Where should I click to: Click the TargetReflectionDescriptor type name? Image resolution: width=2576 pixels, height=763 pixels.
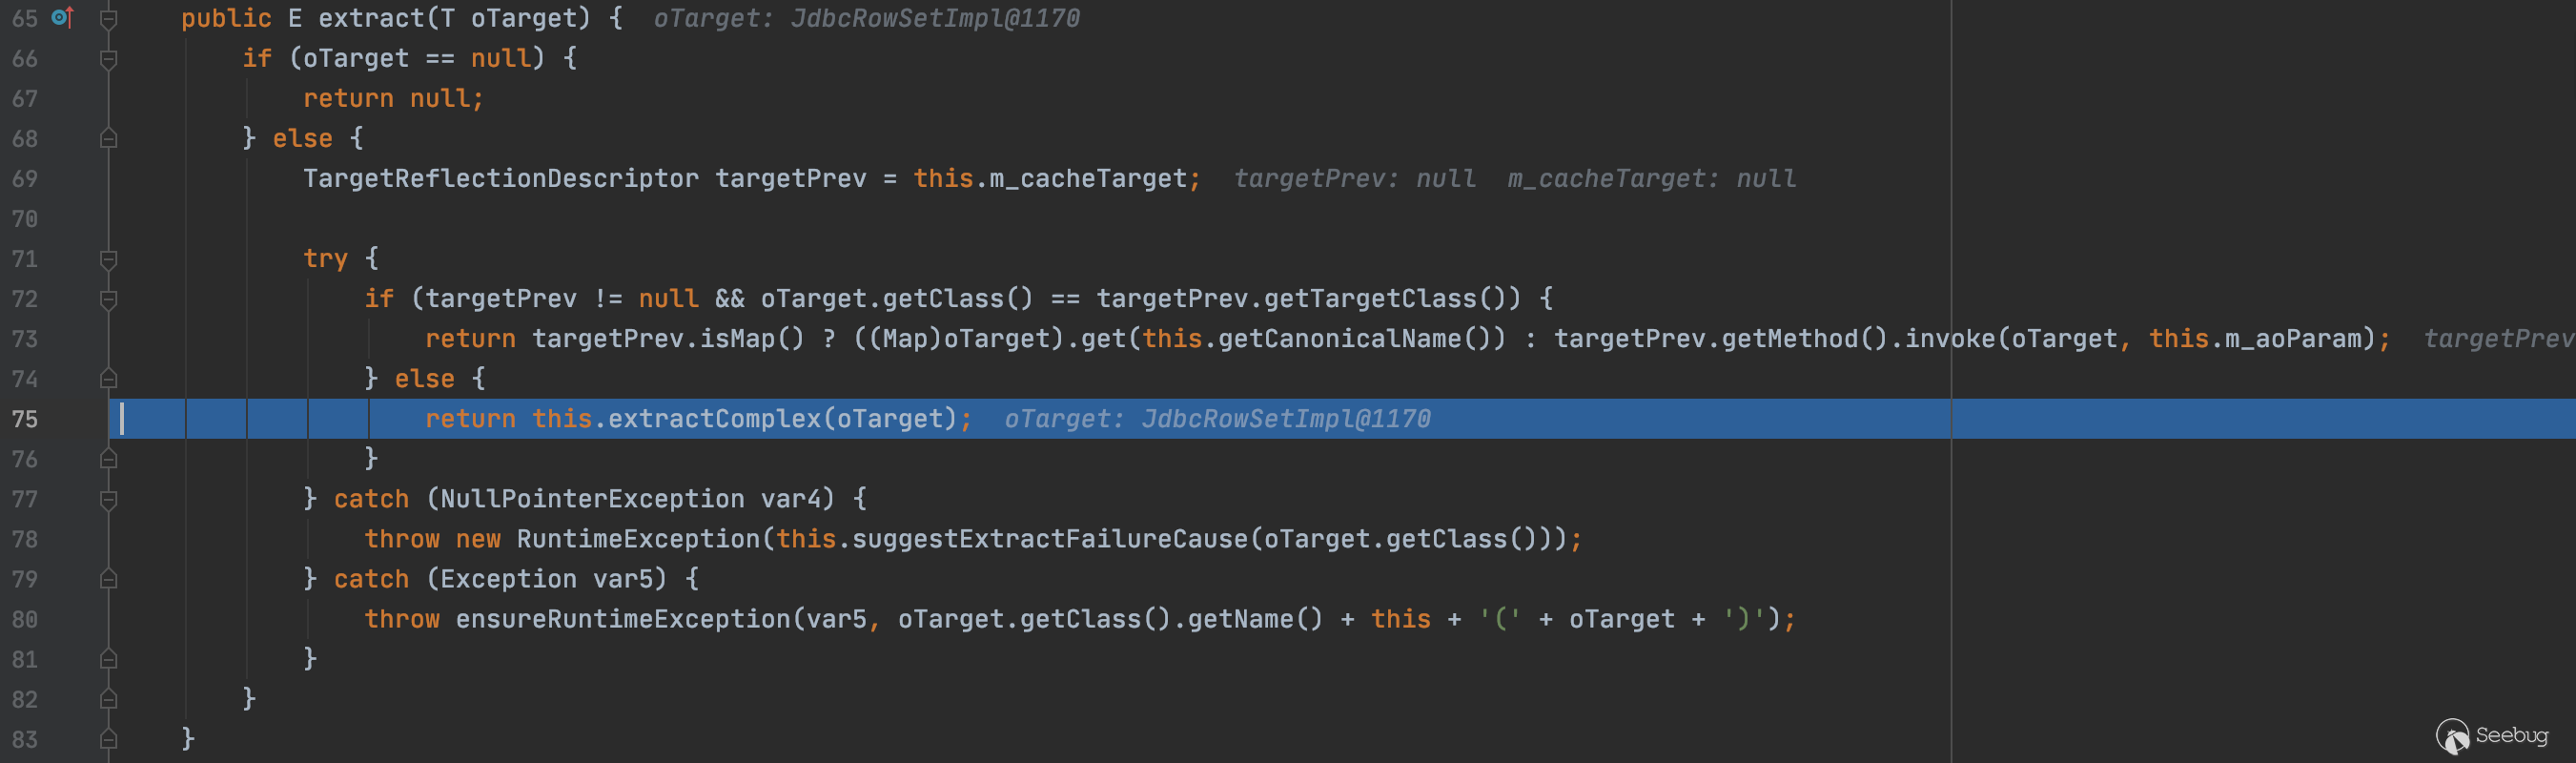(500, 179)
